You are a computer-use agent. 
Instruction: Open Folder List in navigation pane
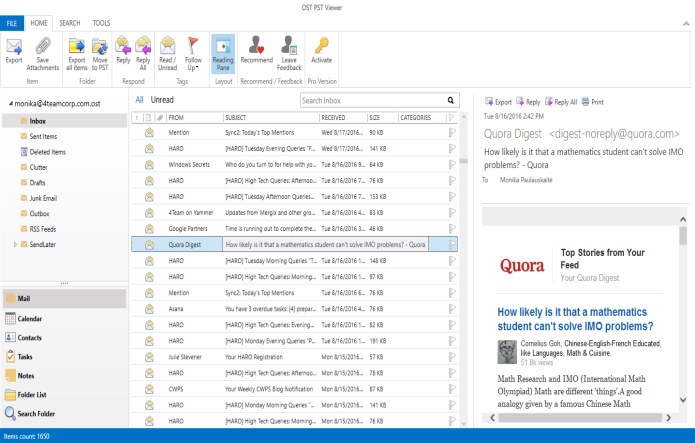click(26, 395)
